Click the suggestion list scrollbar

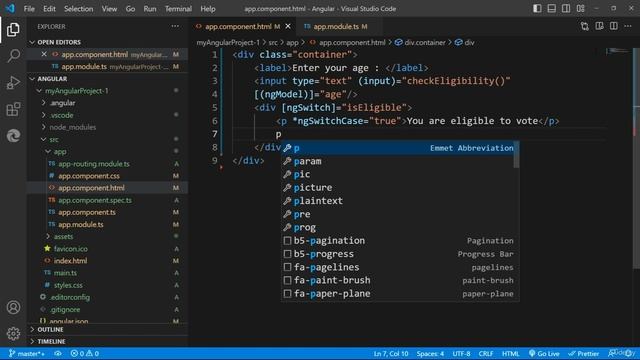tap(516, 155)
